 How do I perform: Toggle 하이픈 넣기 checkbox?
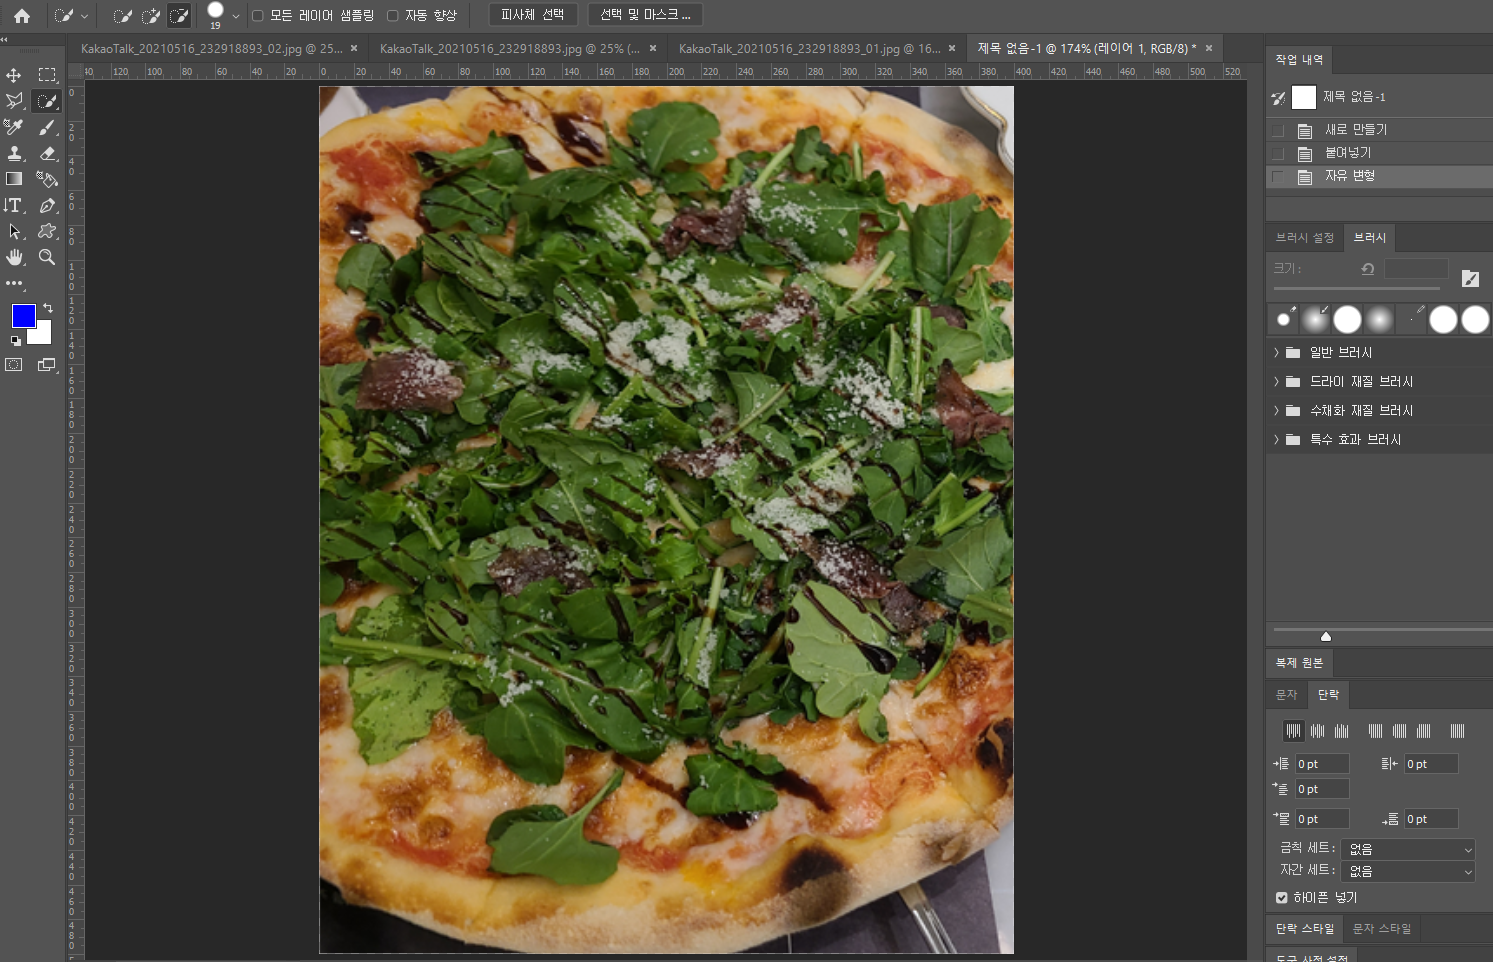point(1282,898)
